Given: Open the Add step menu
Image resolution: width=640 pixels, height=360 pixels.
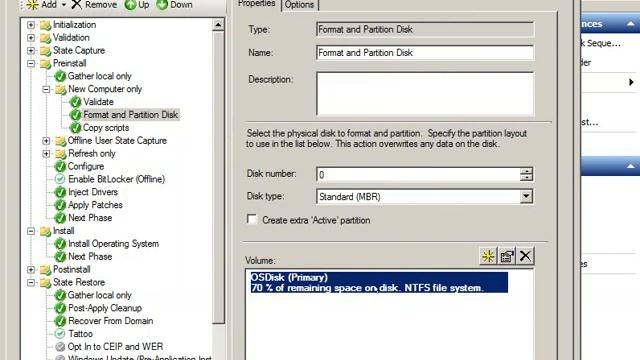Looking at the screenshot, I should pos(45,5).
